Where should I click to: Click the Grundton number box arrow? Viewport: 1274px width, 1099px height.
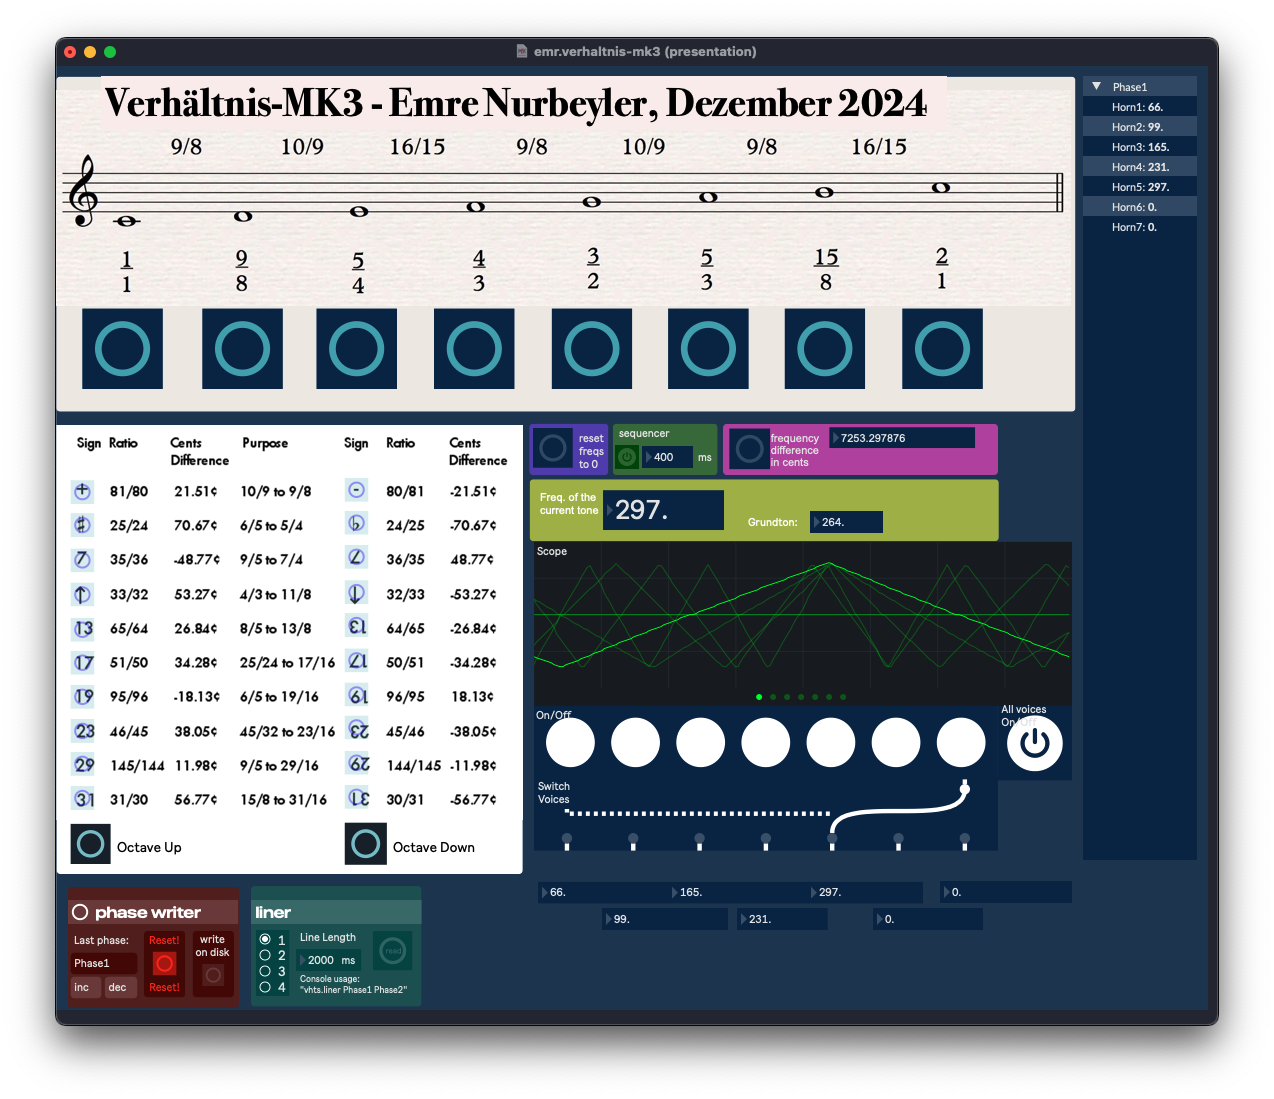[x=816, y=522]
